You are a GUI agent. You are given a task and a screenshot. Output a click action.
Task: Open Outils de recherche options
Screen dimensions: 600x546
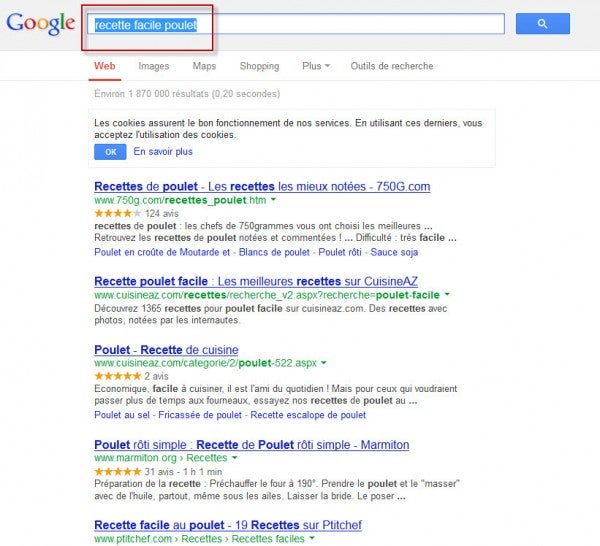click(x=391, y=66)
